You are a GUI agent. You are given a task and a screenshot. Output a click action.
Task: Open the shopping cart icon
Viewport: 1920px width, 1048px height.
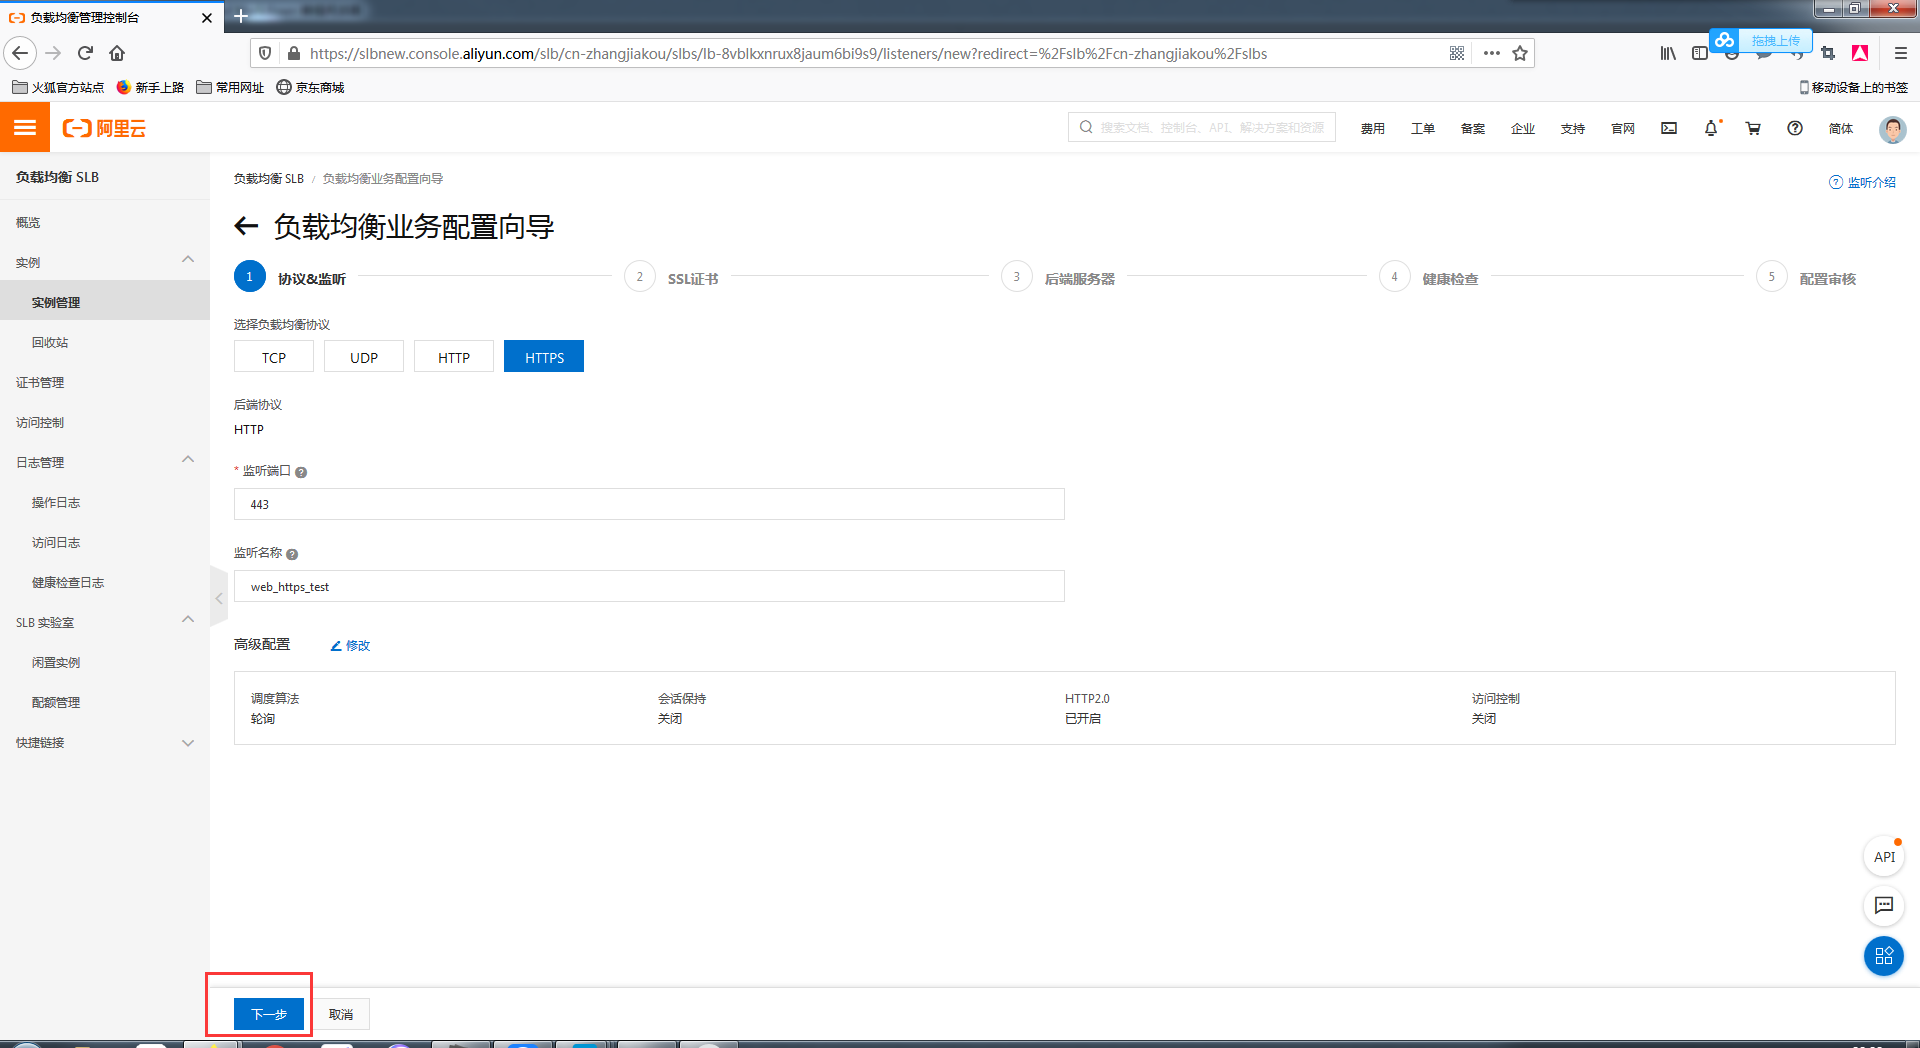tap(1753, 128)
